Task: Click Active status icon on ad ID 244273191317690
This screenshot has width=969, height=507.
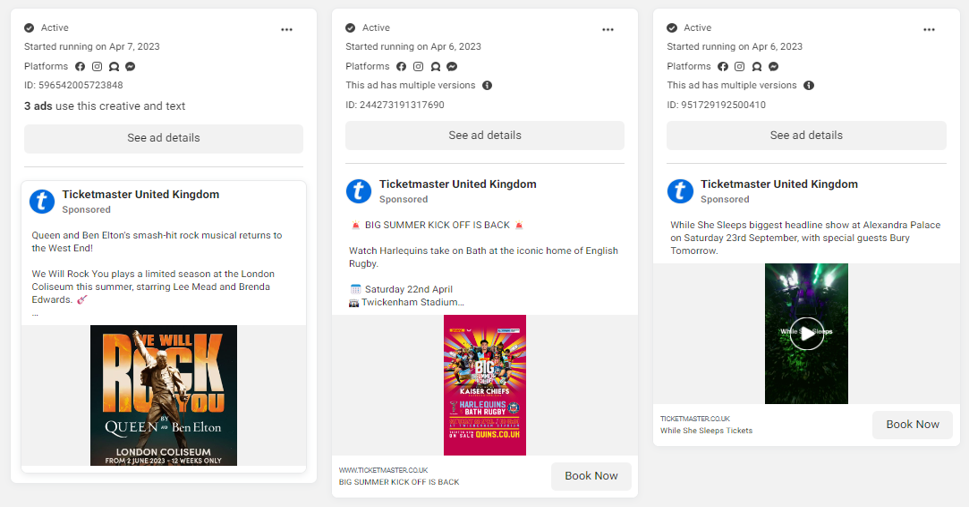Action: click(x=350, y=28)
